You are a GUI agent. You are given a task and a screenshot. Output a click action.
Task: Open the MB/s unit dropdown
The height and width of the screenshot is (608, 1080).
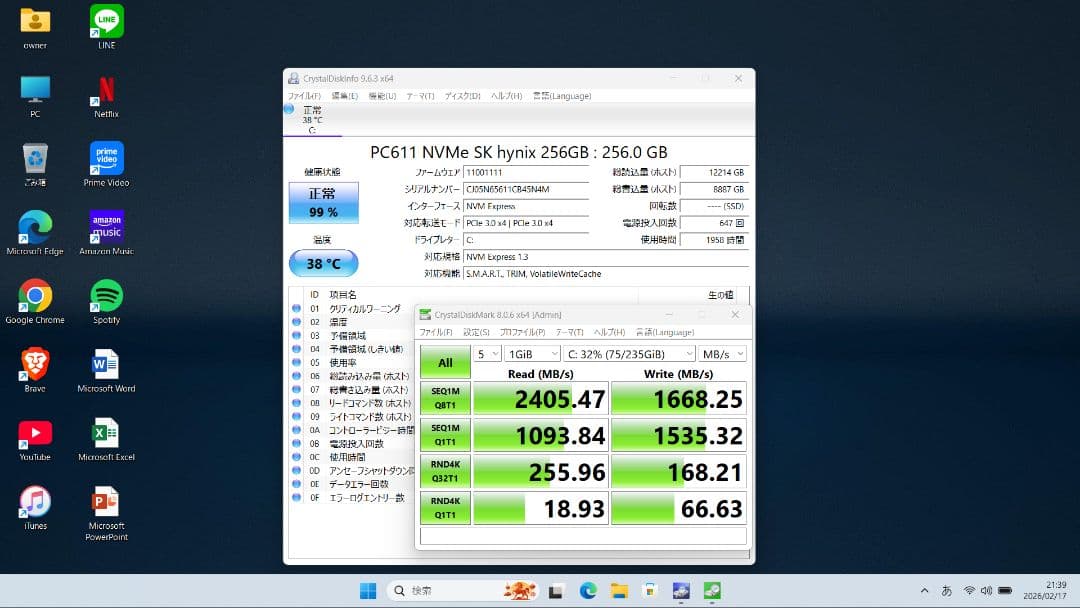click(724, 353)
